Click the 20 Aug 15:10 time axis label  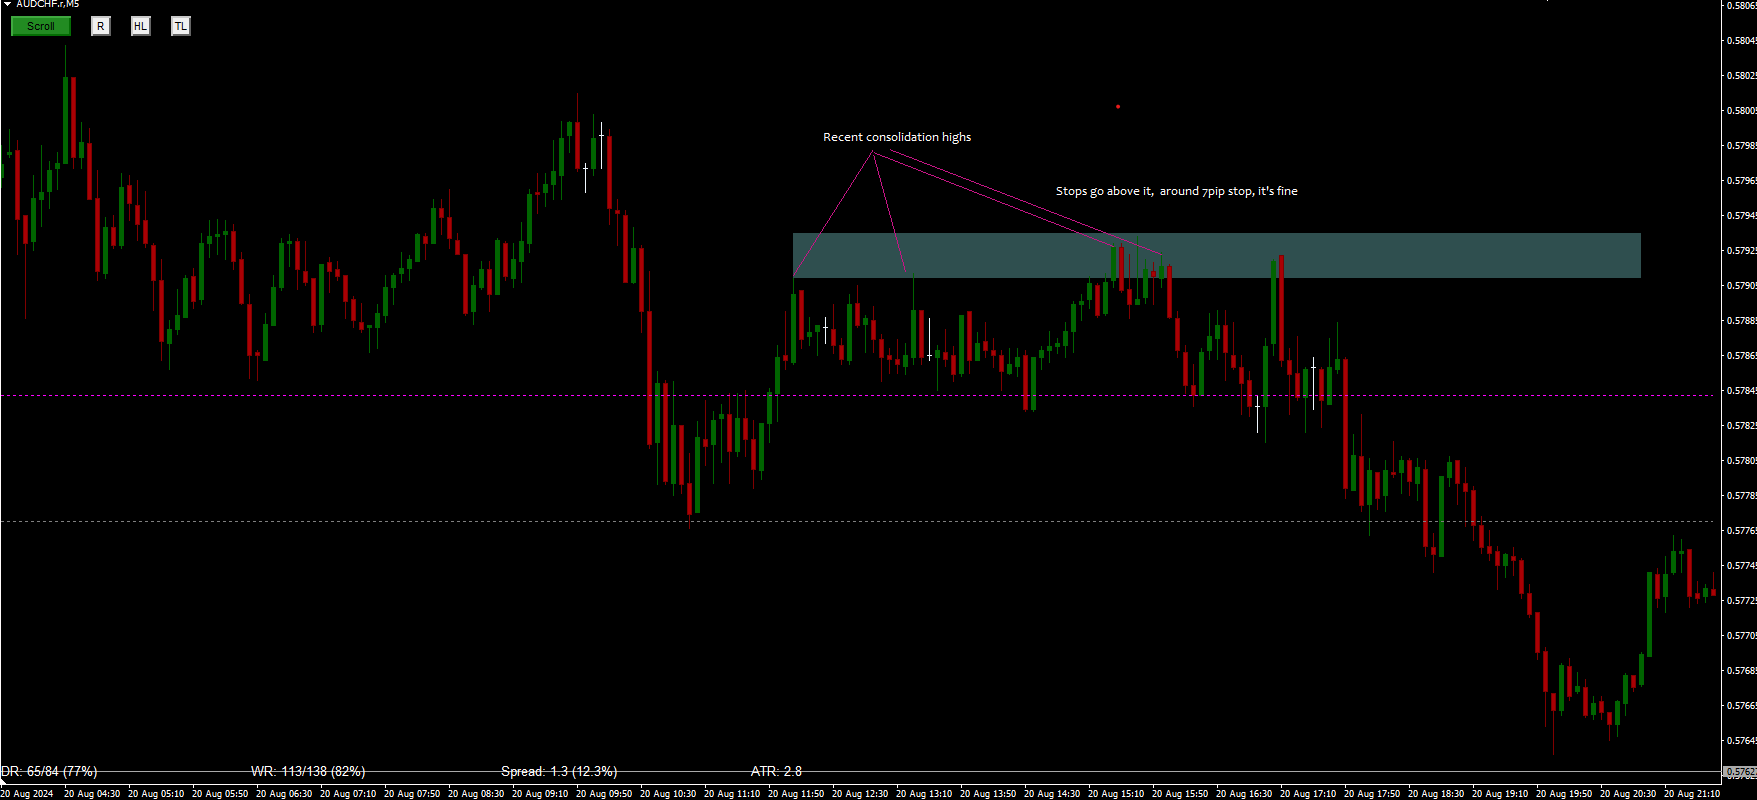1116,793
